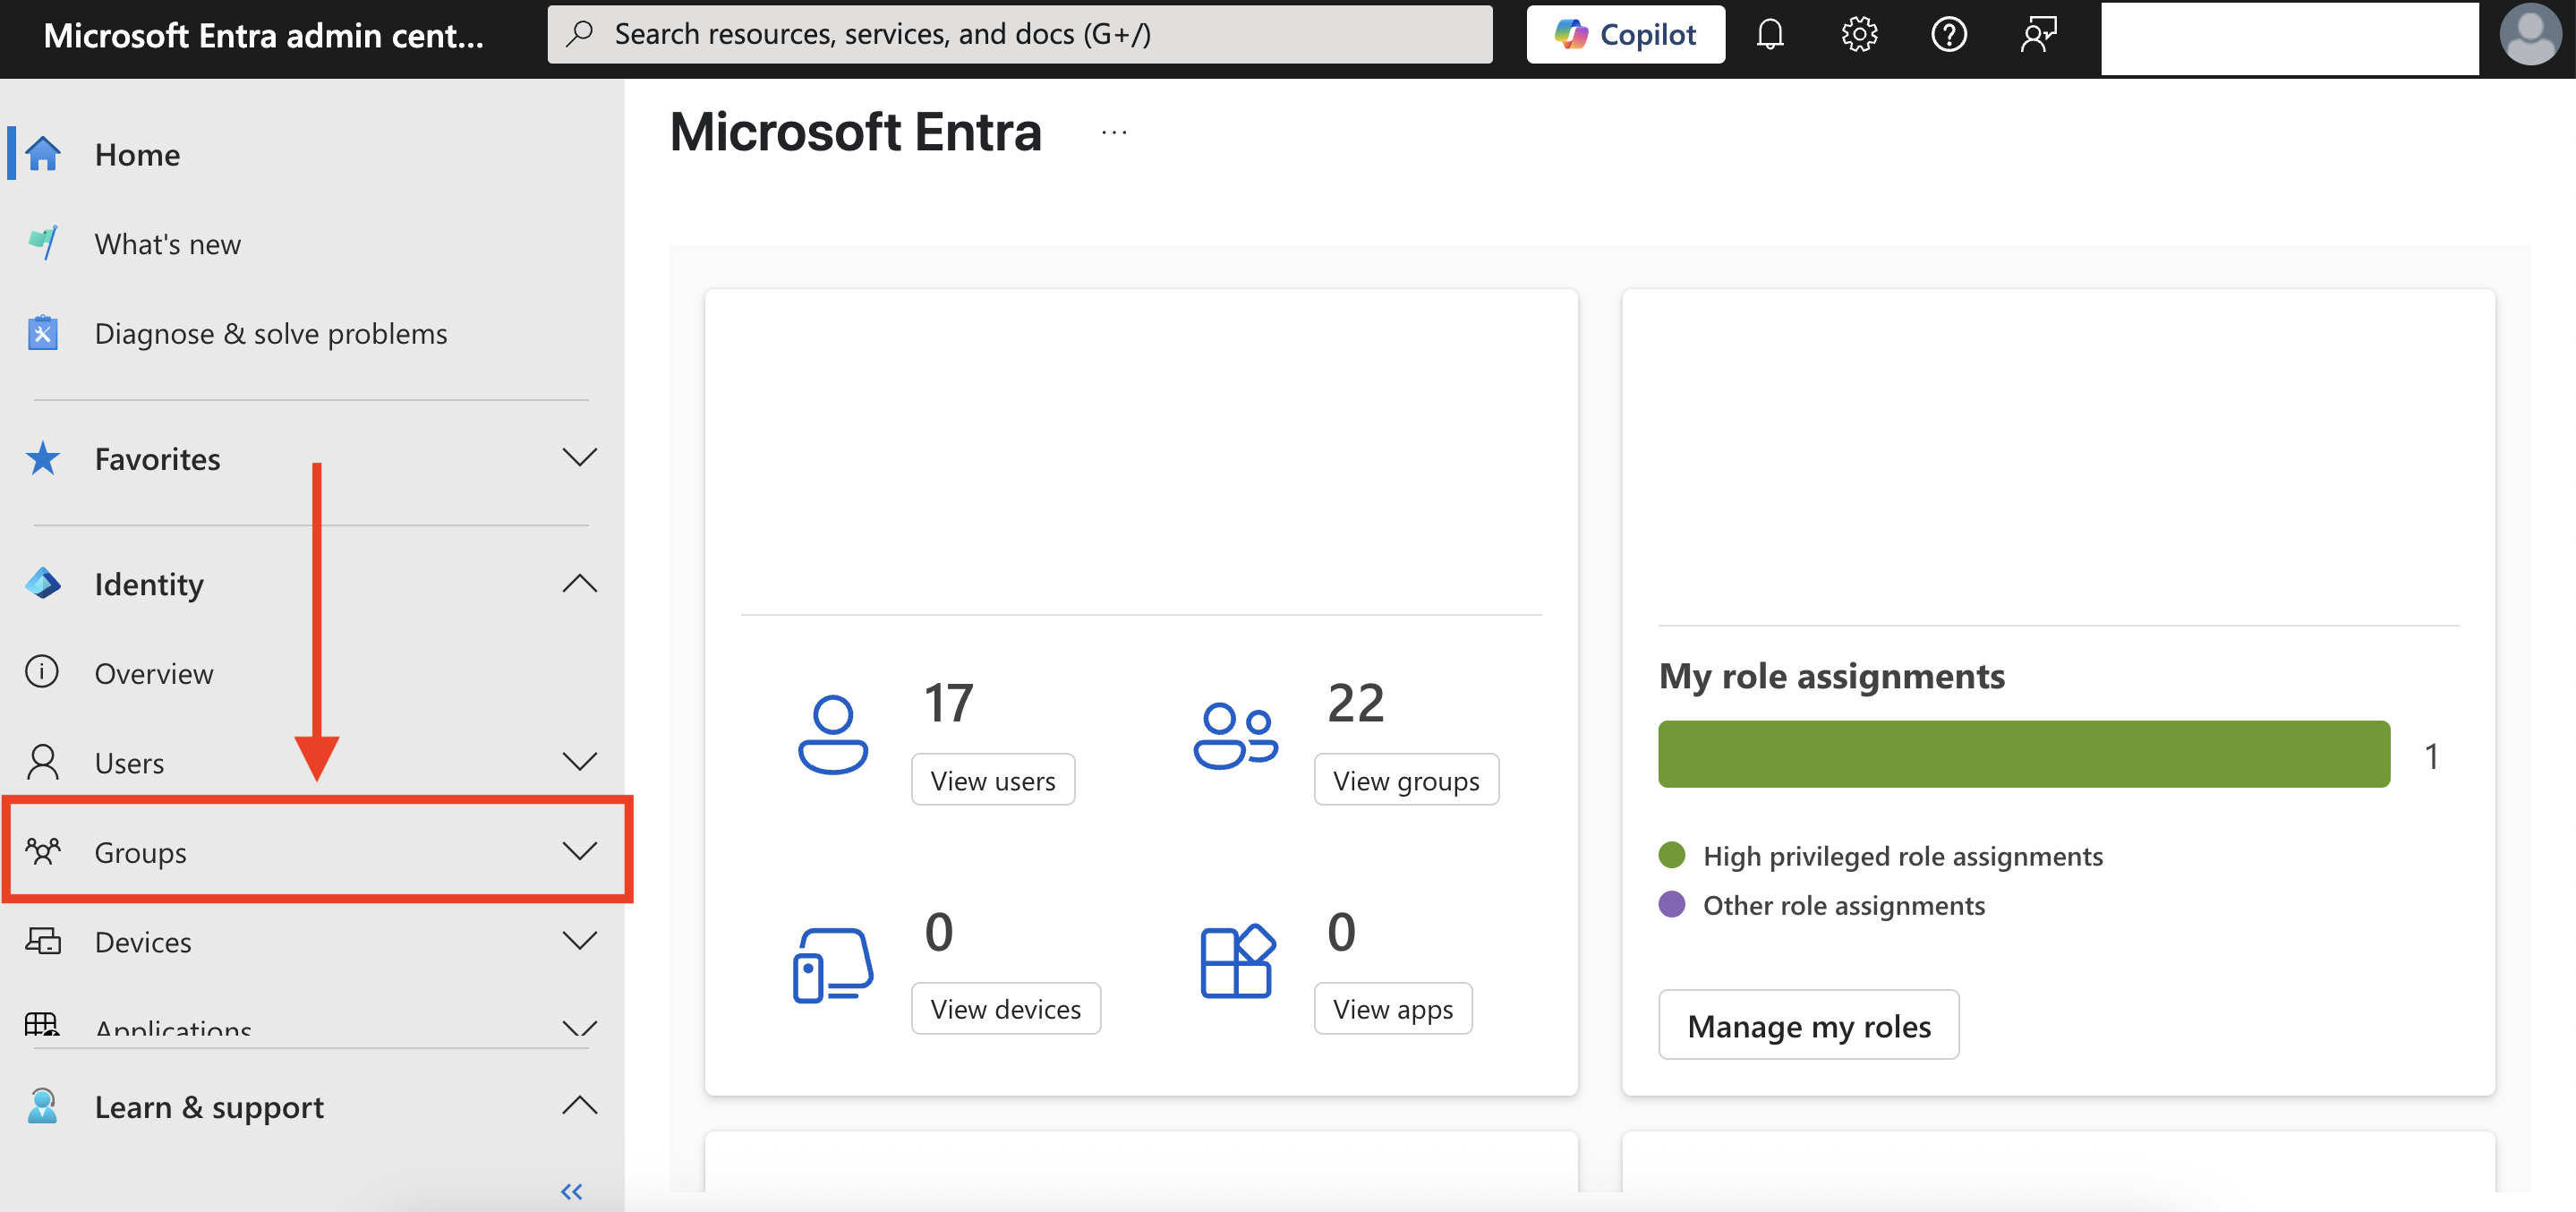This screenshot has width=2576, height=1212.
Task: Collapse the Identity section
Action: [579, 584]
